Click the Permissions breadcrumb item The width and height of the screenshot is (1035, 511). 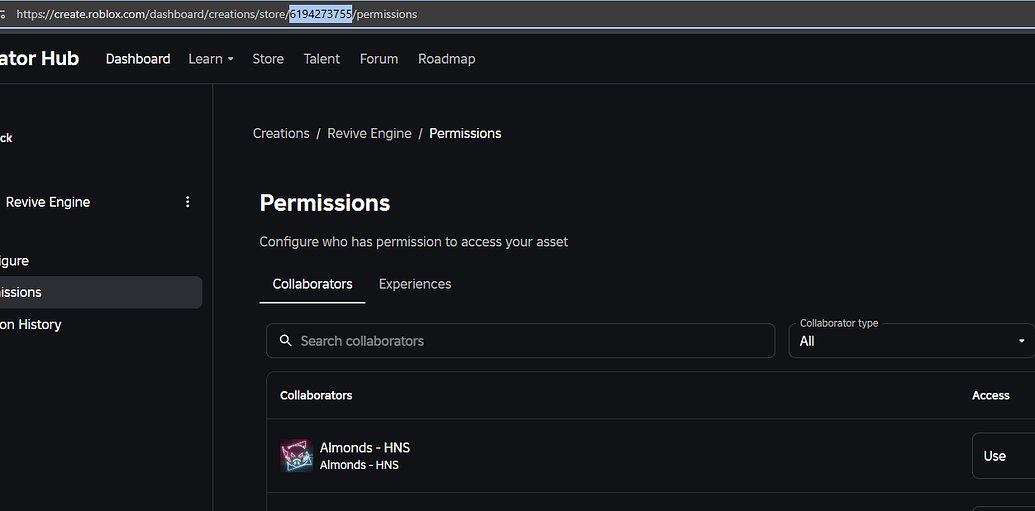(x=465, y=133)
